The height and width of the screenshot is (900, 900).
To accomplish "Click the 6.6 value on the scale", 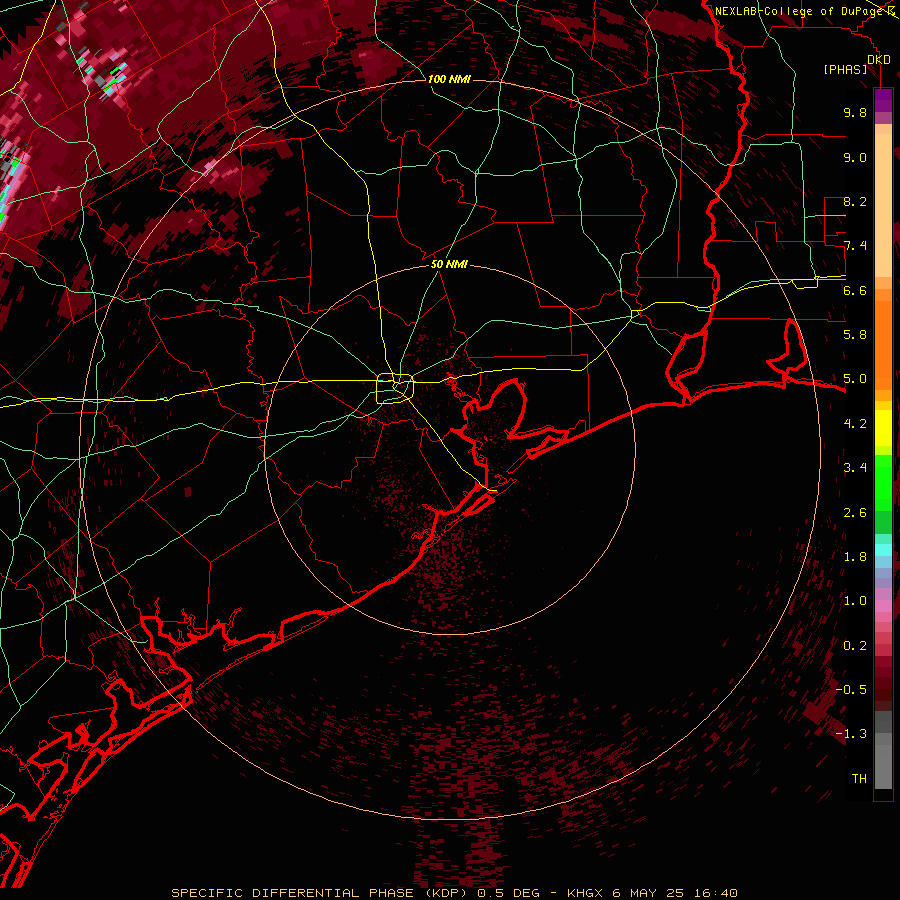I will (855, 290).
